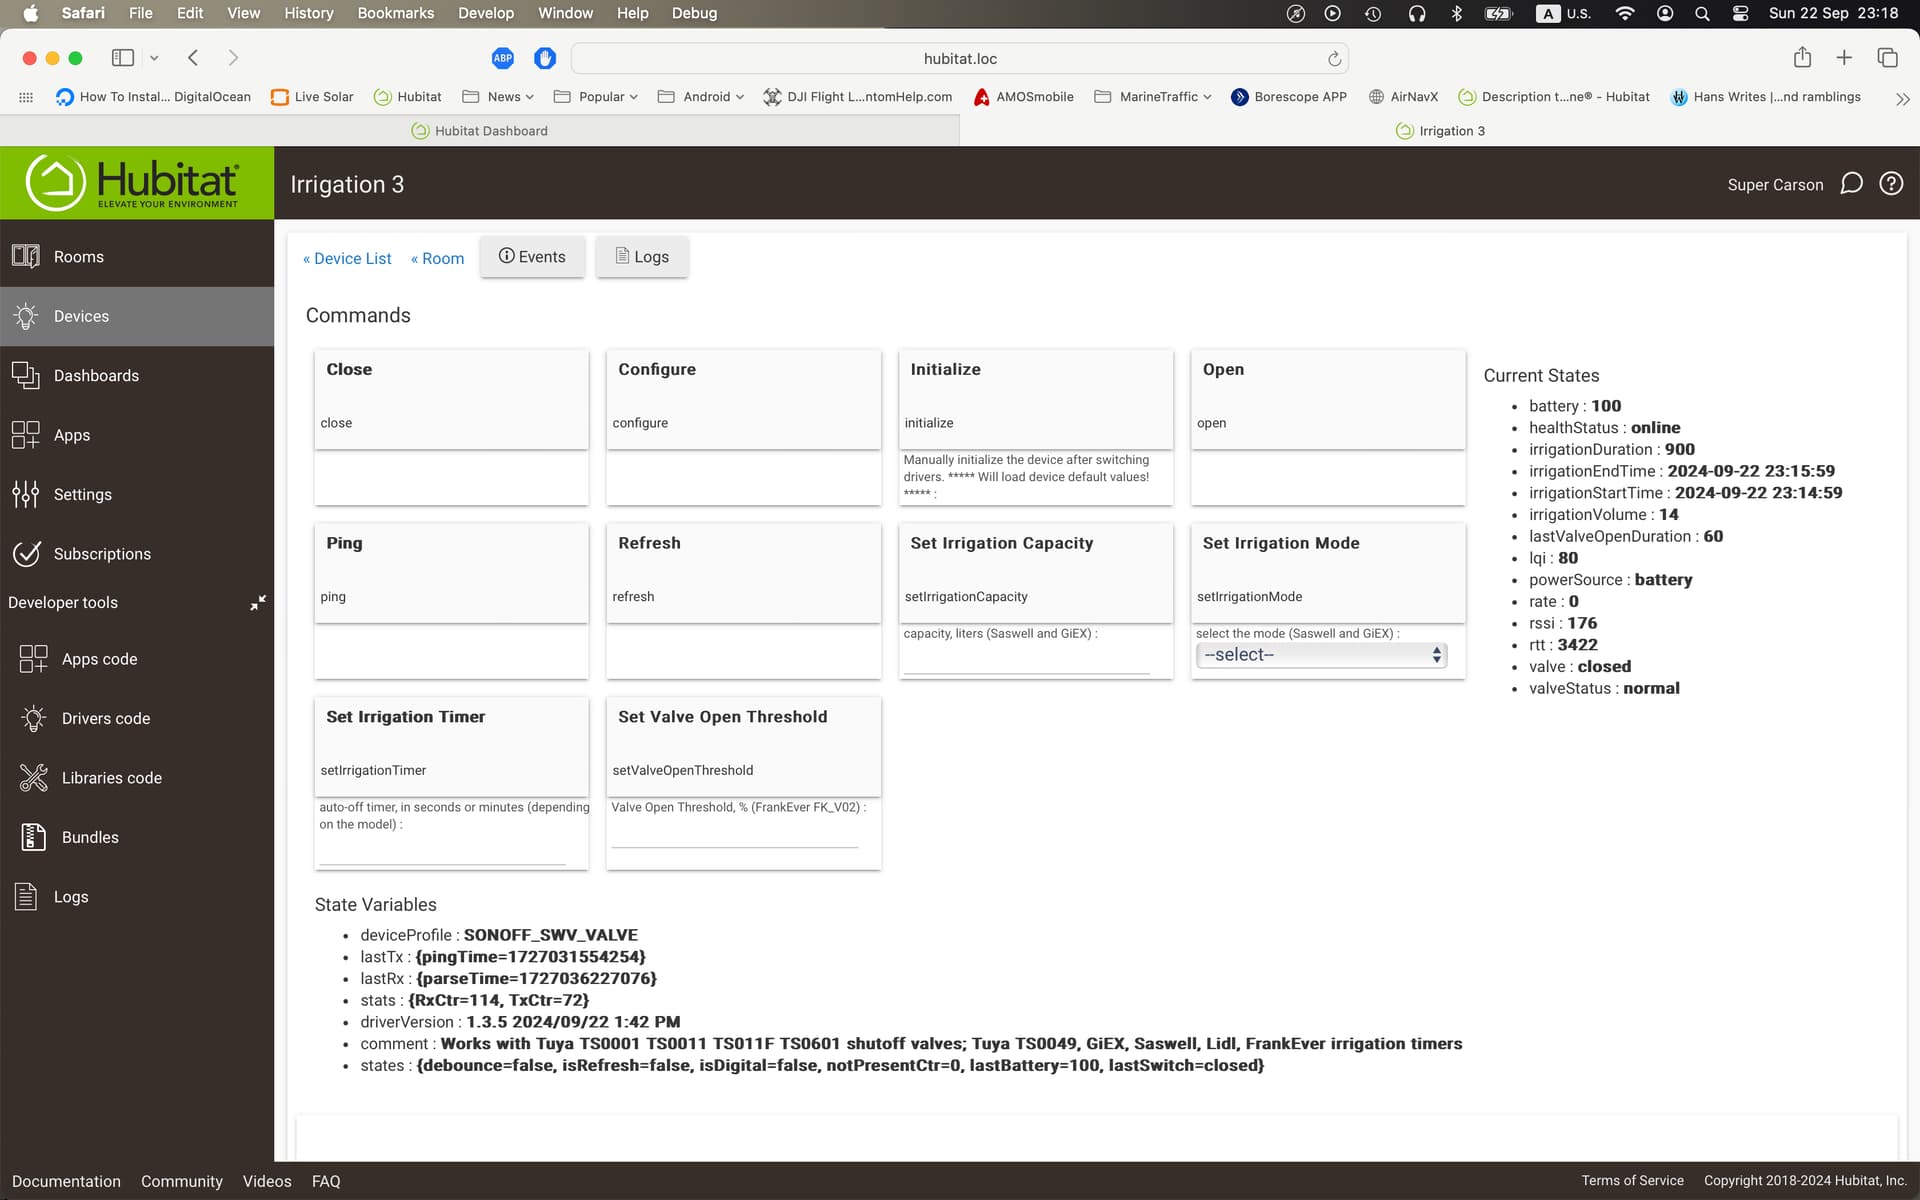Go back in Safari
Screen dimensions: 1920x1200
pos(193,58)
